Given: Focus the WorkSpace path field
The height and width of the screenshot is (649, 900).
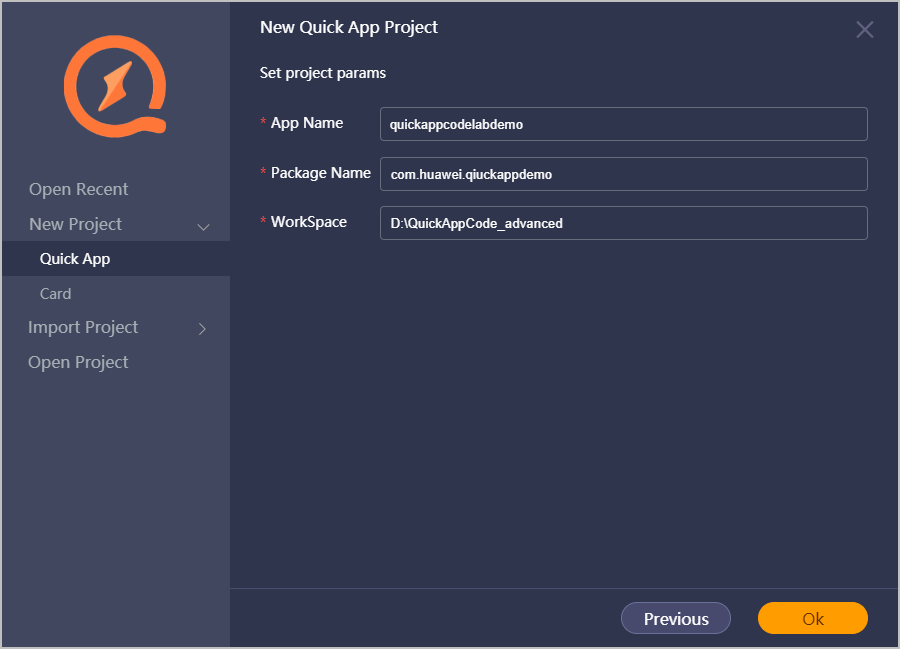Looking at the screenshot, I should coord(624,223).
